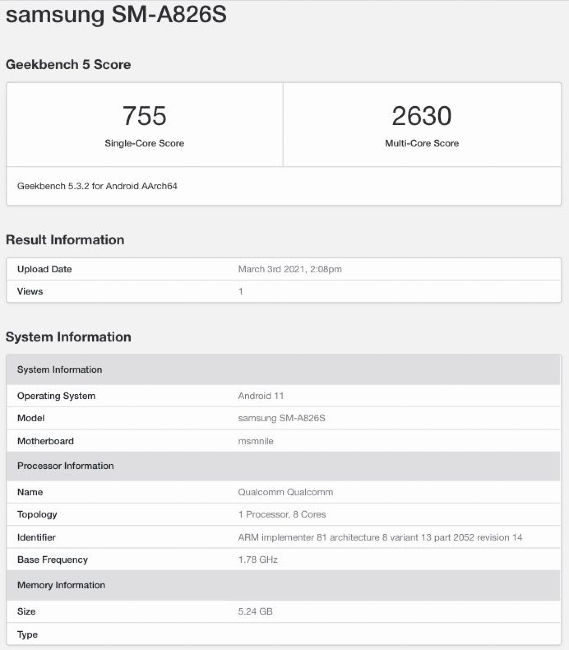The image size is (569, 650).
Task: Click the Views row value
Action: coord(240,291)
